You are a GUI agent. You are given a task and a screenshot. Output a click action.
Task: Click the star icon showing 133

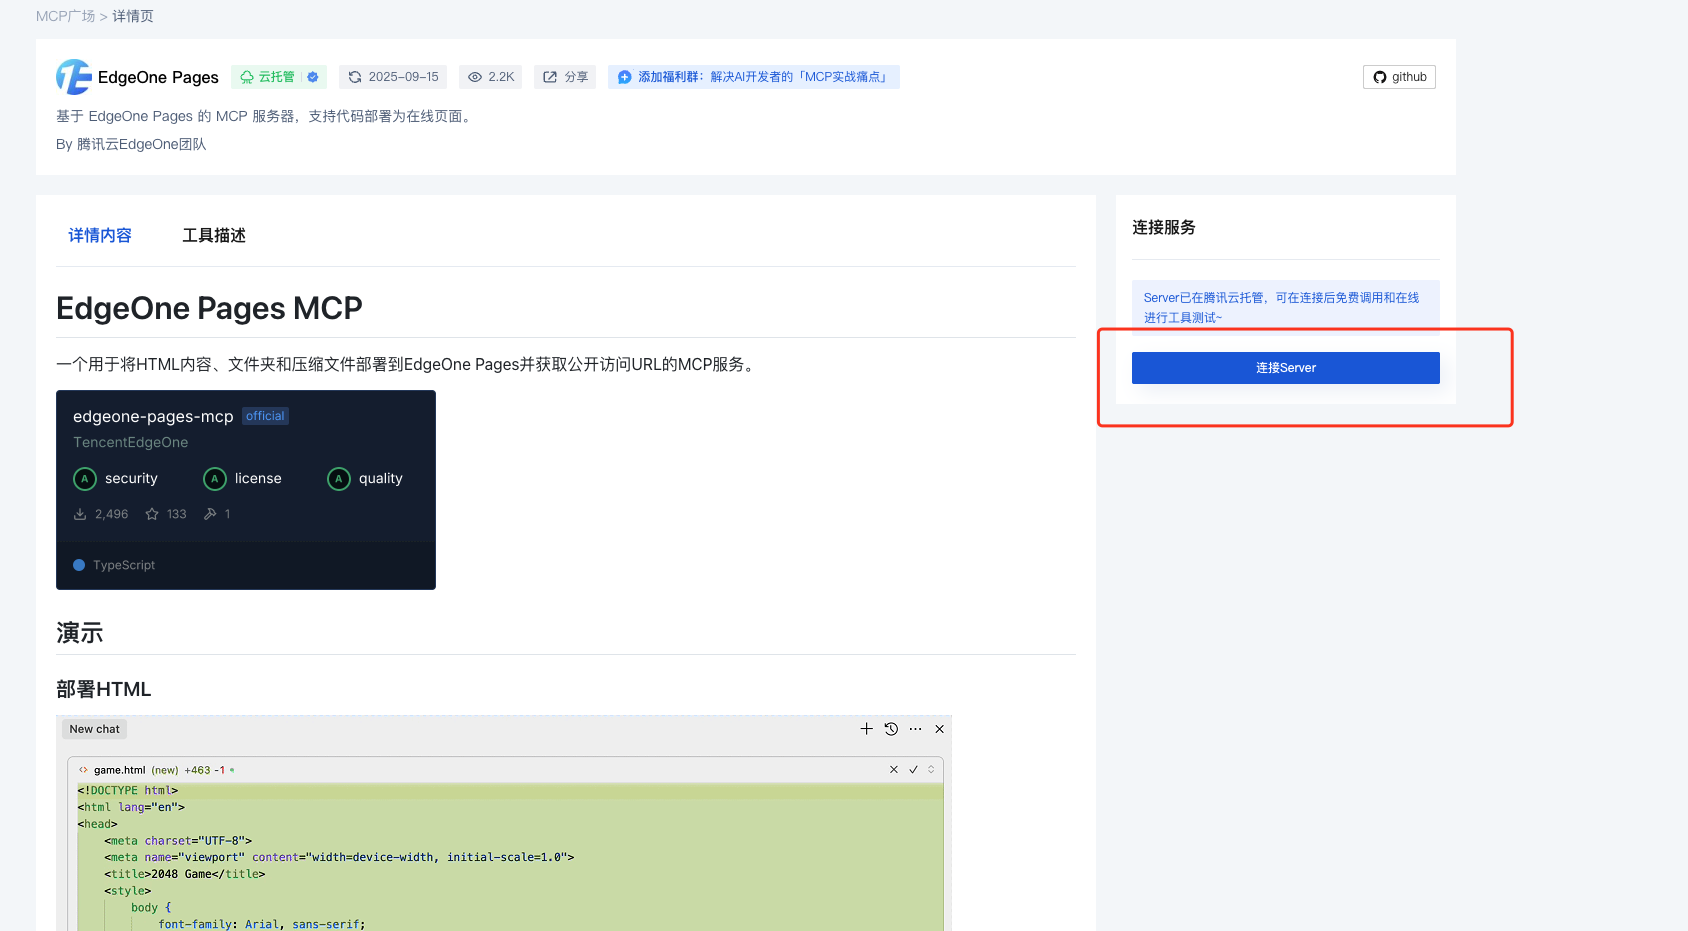coord(152,514)
